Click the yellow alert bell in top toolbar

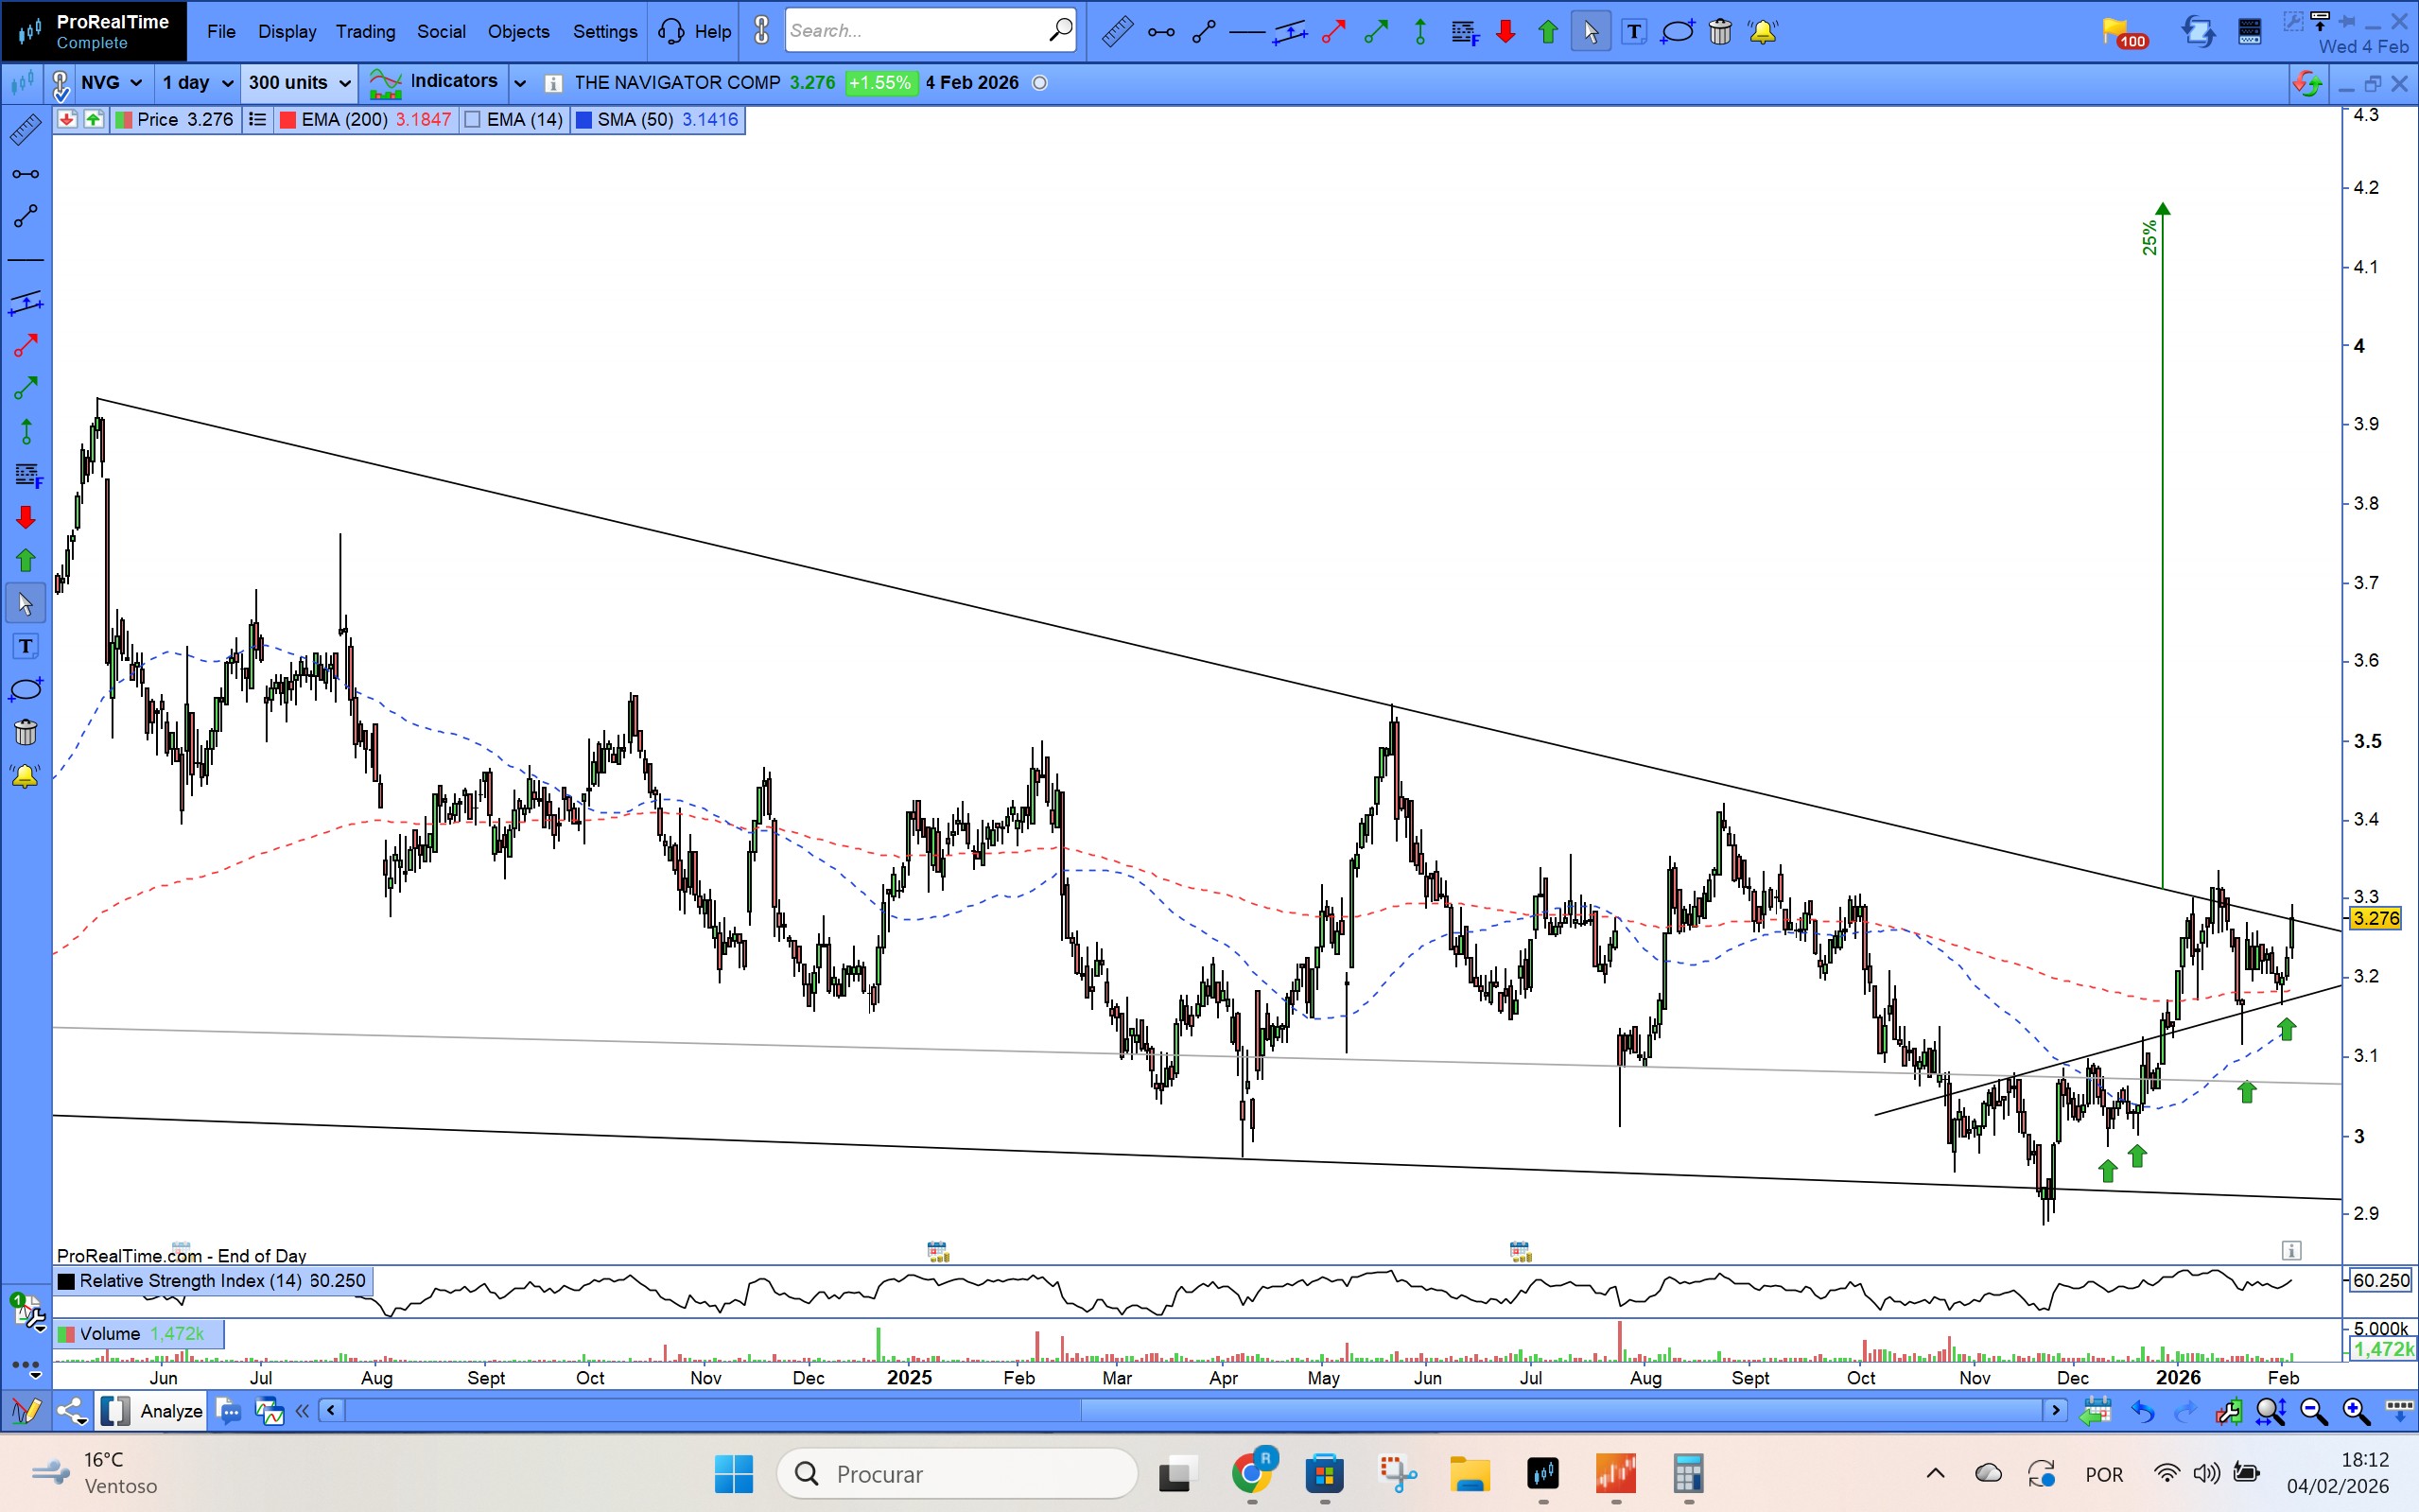point(1763,32)
